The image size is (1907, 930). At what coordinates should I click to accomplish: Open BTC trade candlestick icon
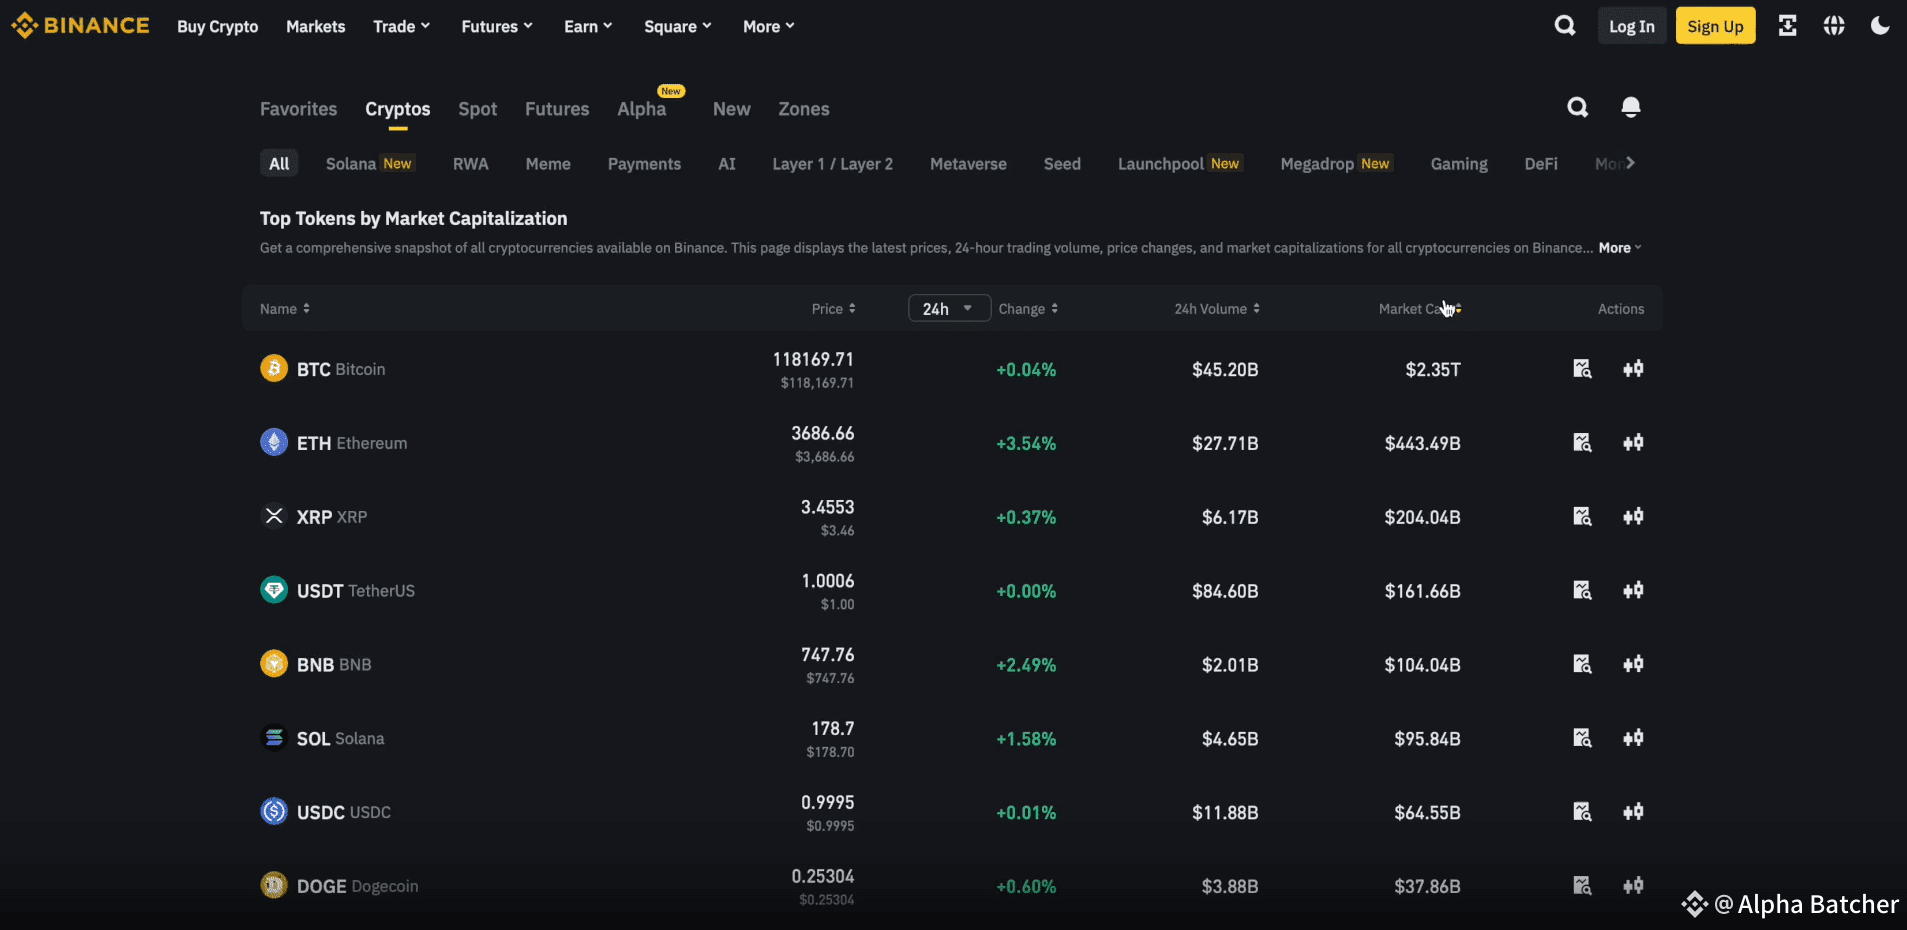1633,369
